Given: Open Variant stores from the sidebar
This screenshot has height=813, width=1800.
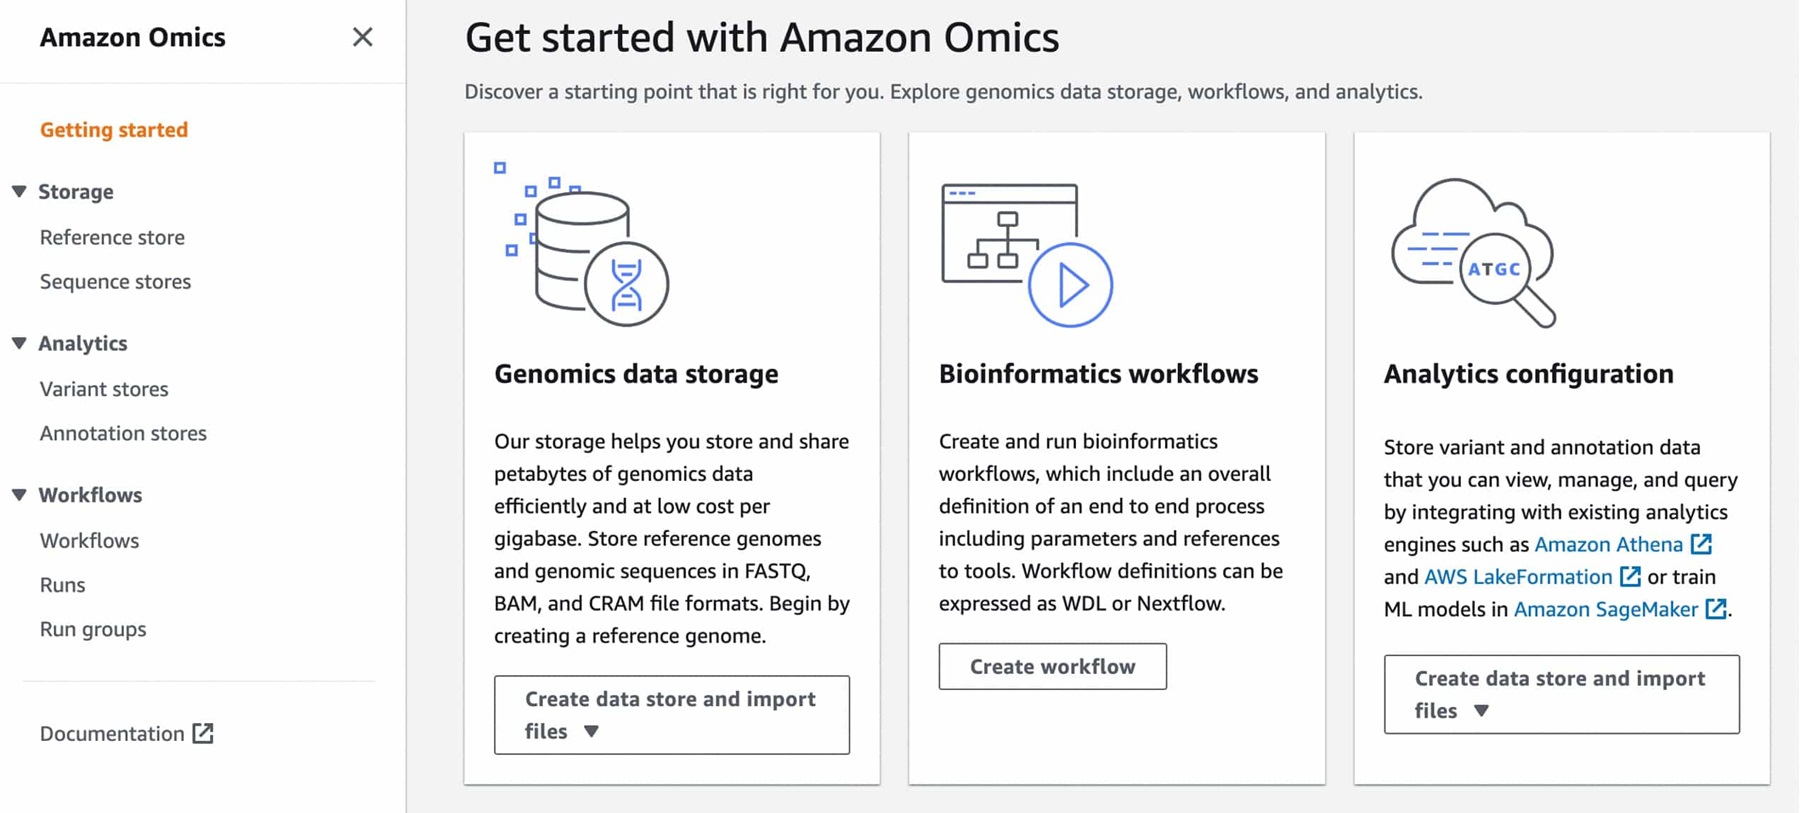Looking at the screenshot, I should coord(104,389).
